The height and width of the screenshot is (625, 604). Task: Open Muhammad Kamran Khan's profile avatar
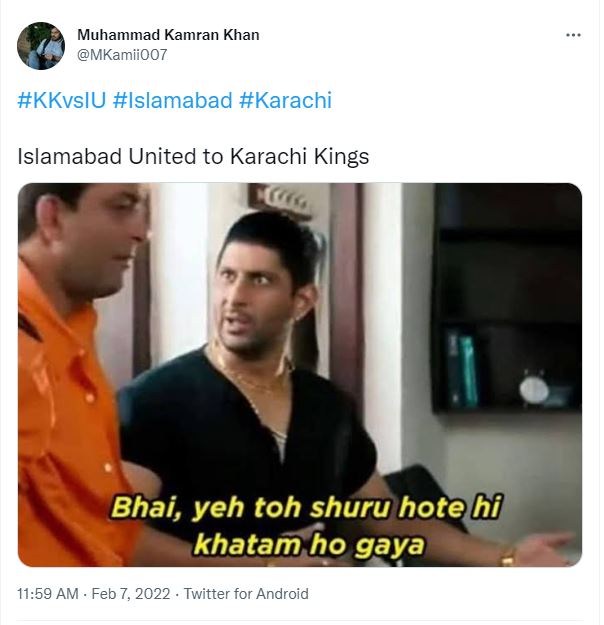(x=41, y=46)
